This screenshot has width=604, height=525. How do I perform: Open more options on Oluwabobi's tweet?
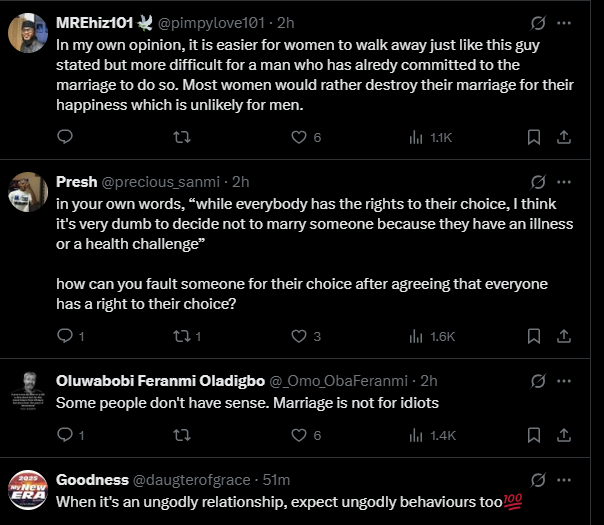566,381
